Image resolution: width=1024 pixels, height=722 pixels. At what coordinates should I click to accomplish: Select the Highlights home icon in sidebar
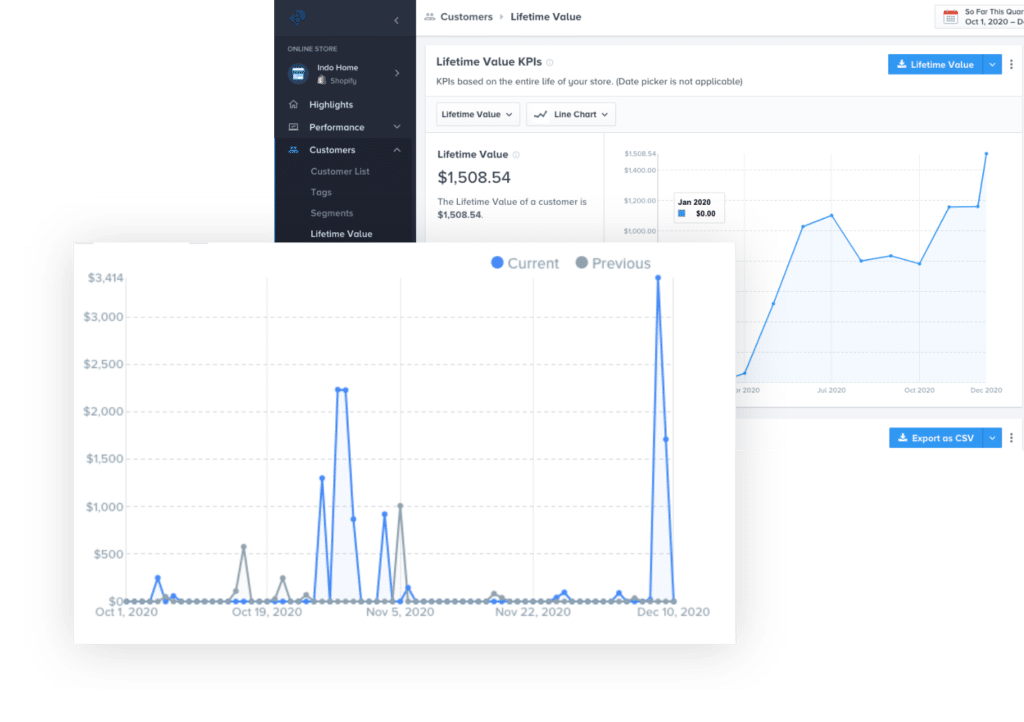point(294,104)
